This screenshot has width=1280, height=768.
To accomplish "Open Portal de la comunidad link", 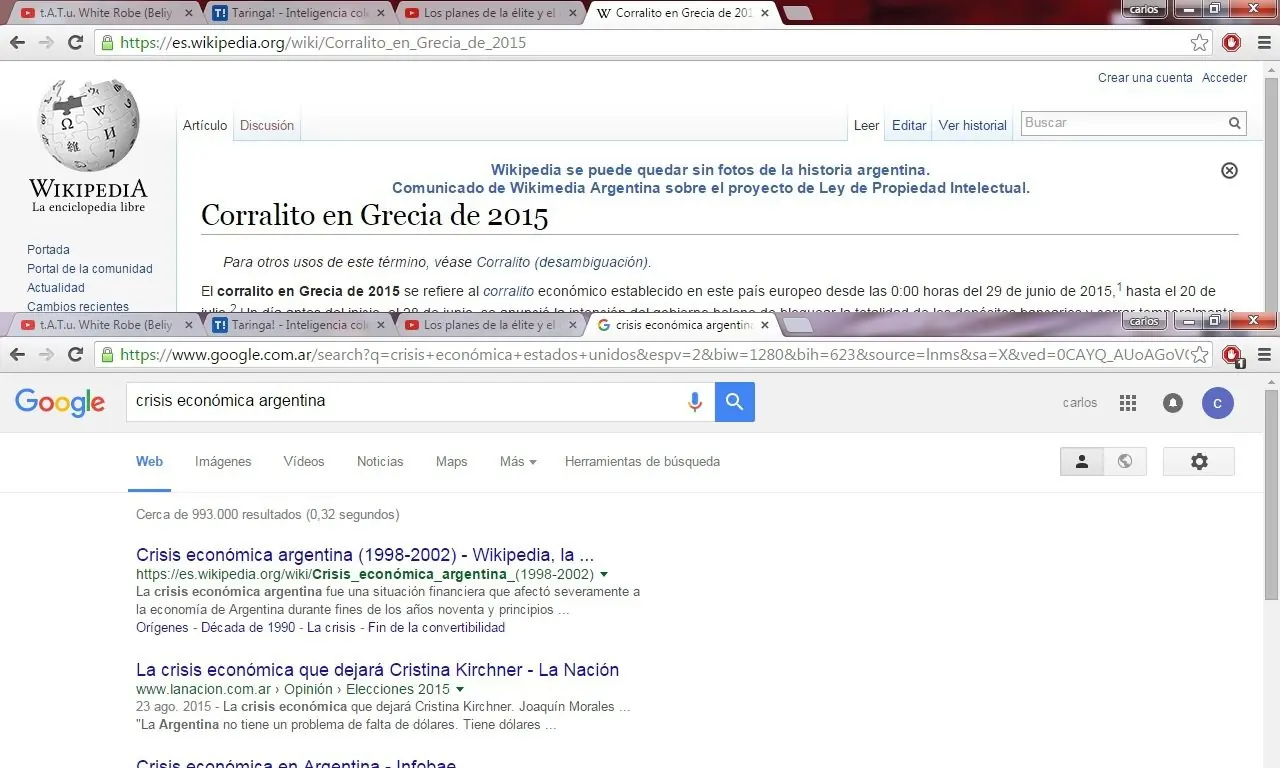I will pyautogui.click(x=90, y=269).
